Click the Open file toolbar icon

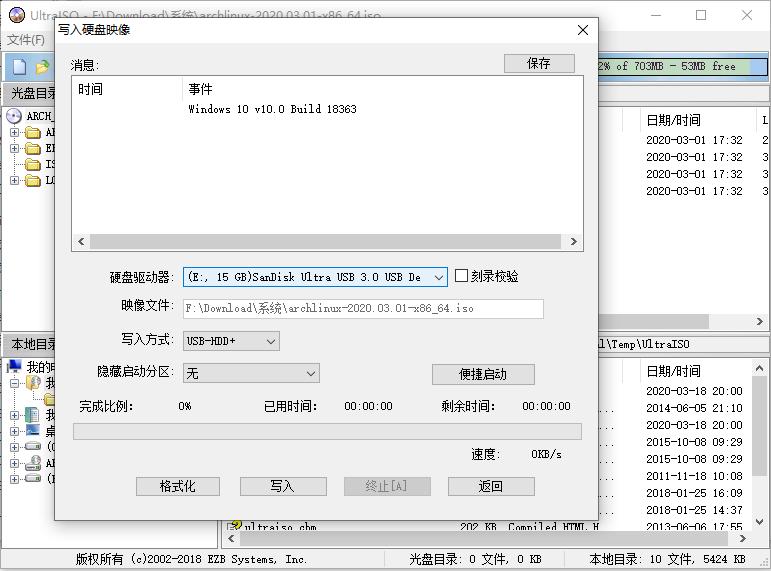[43, 67]
